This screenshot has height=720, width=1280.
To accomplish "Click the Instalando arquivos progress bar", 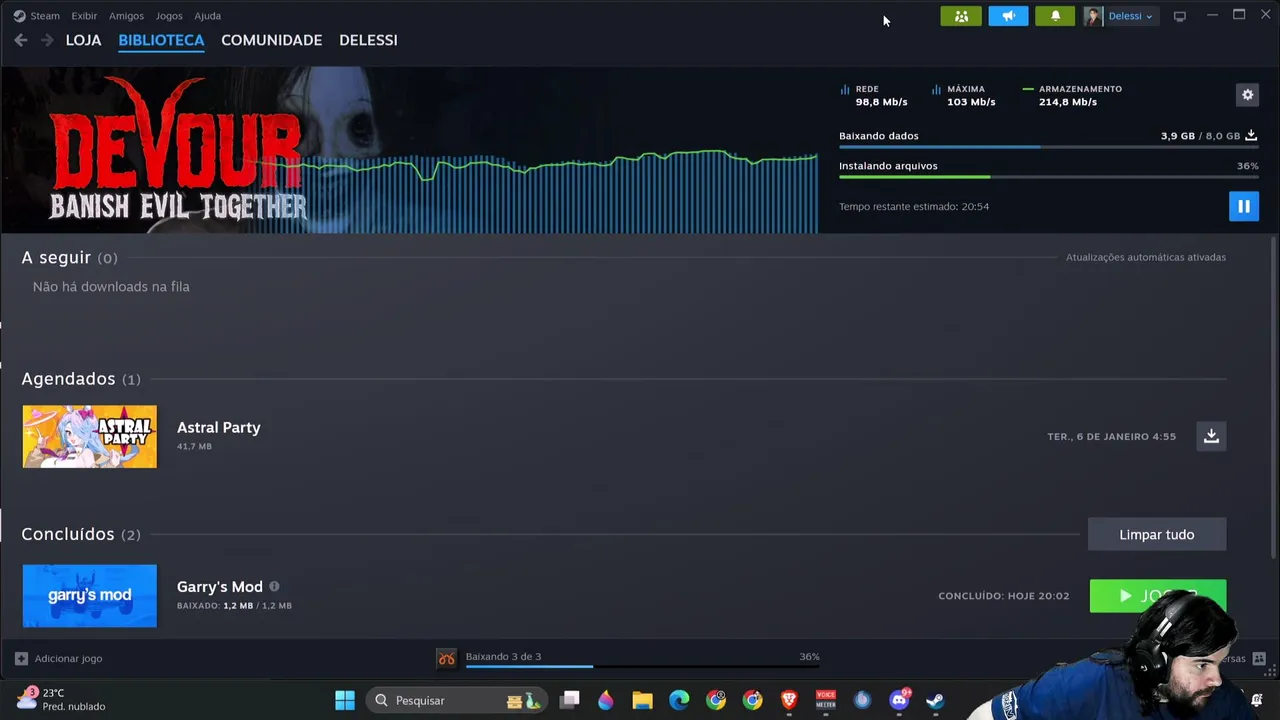I will pyautogui.click(x=1048, y=177).
